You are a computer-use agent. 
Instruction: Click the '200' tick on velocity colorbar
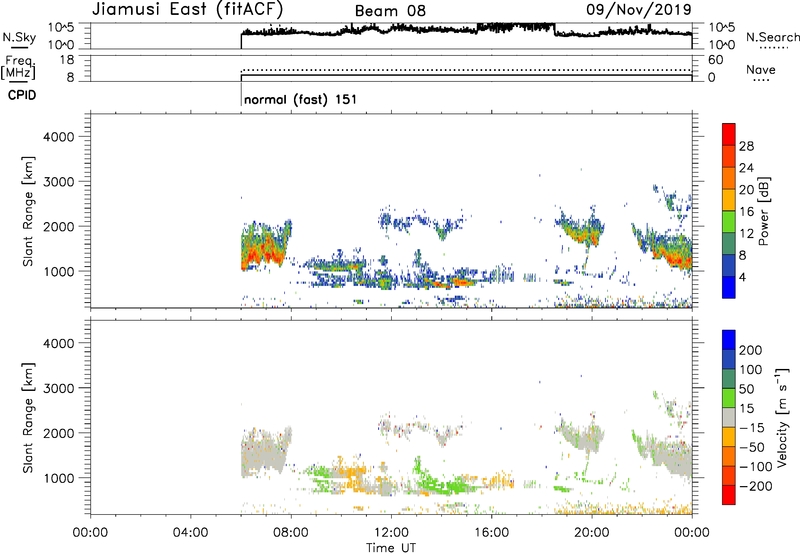(x=751, y=350)
